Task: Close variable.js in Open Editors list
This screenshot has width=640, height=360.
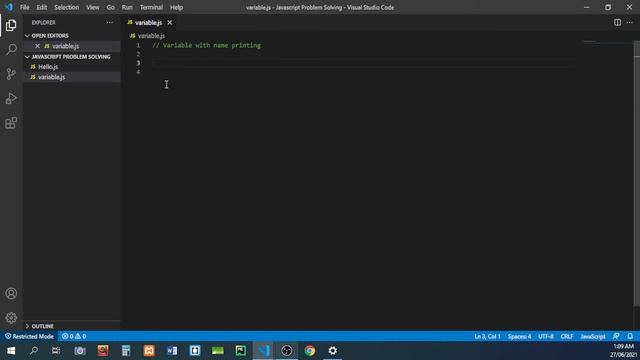Action: pos(38,46)
